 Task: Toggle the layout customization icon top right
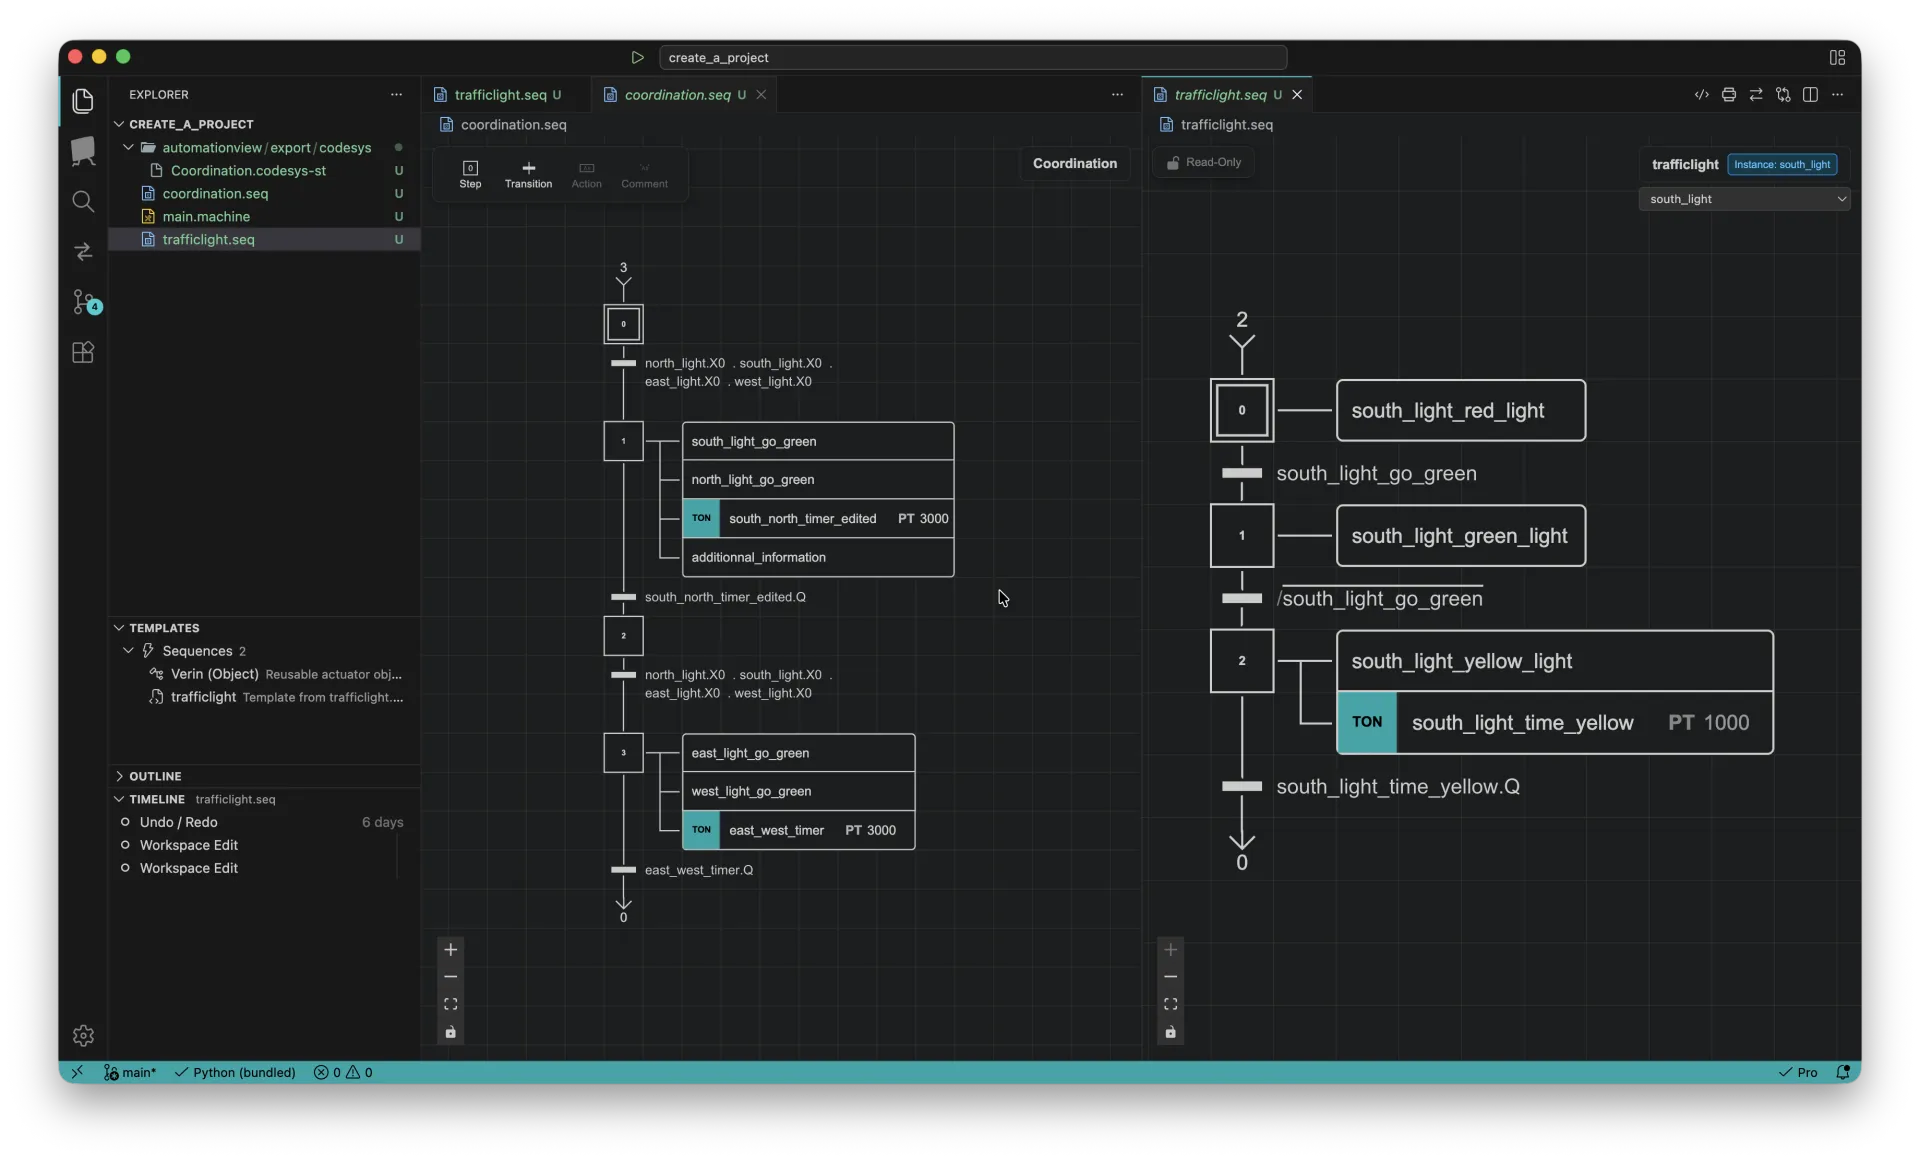pyautogui.click(x=1837, y=58)
